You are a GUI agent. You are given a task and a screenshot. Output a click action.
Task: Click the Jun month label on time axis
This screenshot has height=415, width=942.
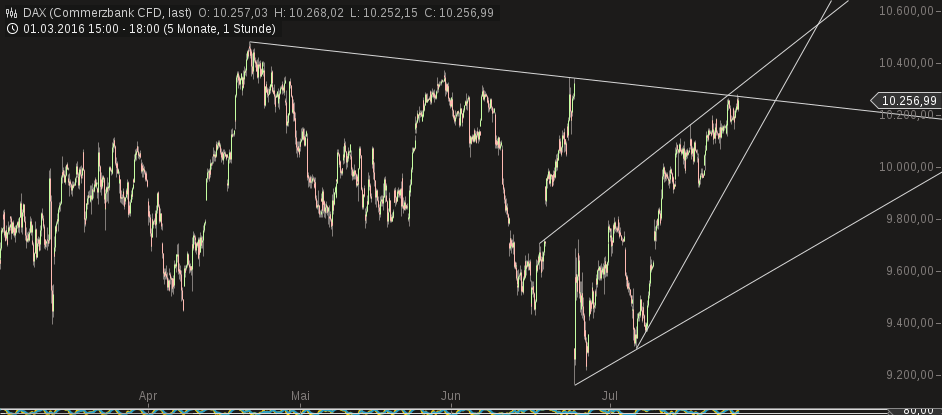(x=451, y=396)
